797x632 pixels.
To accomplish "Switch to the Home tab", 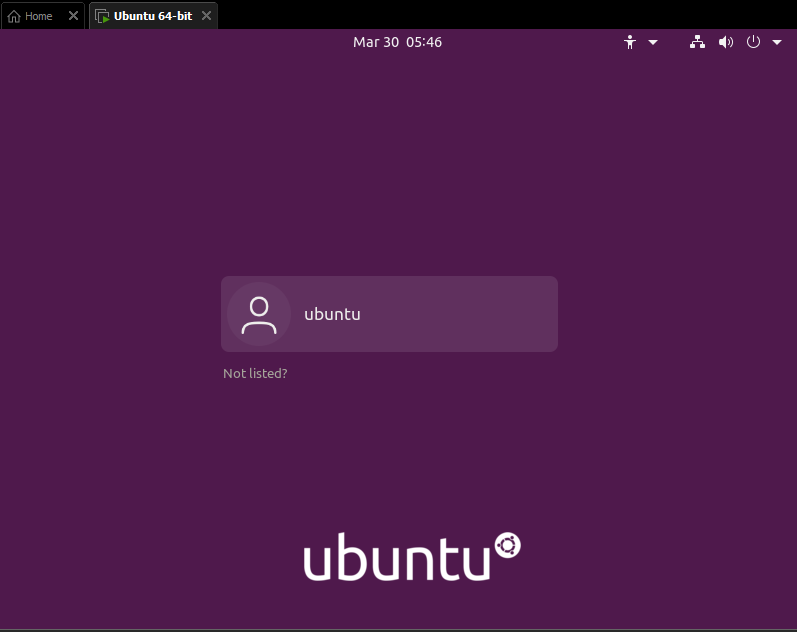I will pos(43,16).
